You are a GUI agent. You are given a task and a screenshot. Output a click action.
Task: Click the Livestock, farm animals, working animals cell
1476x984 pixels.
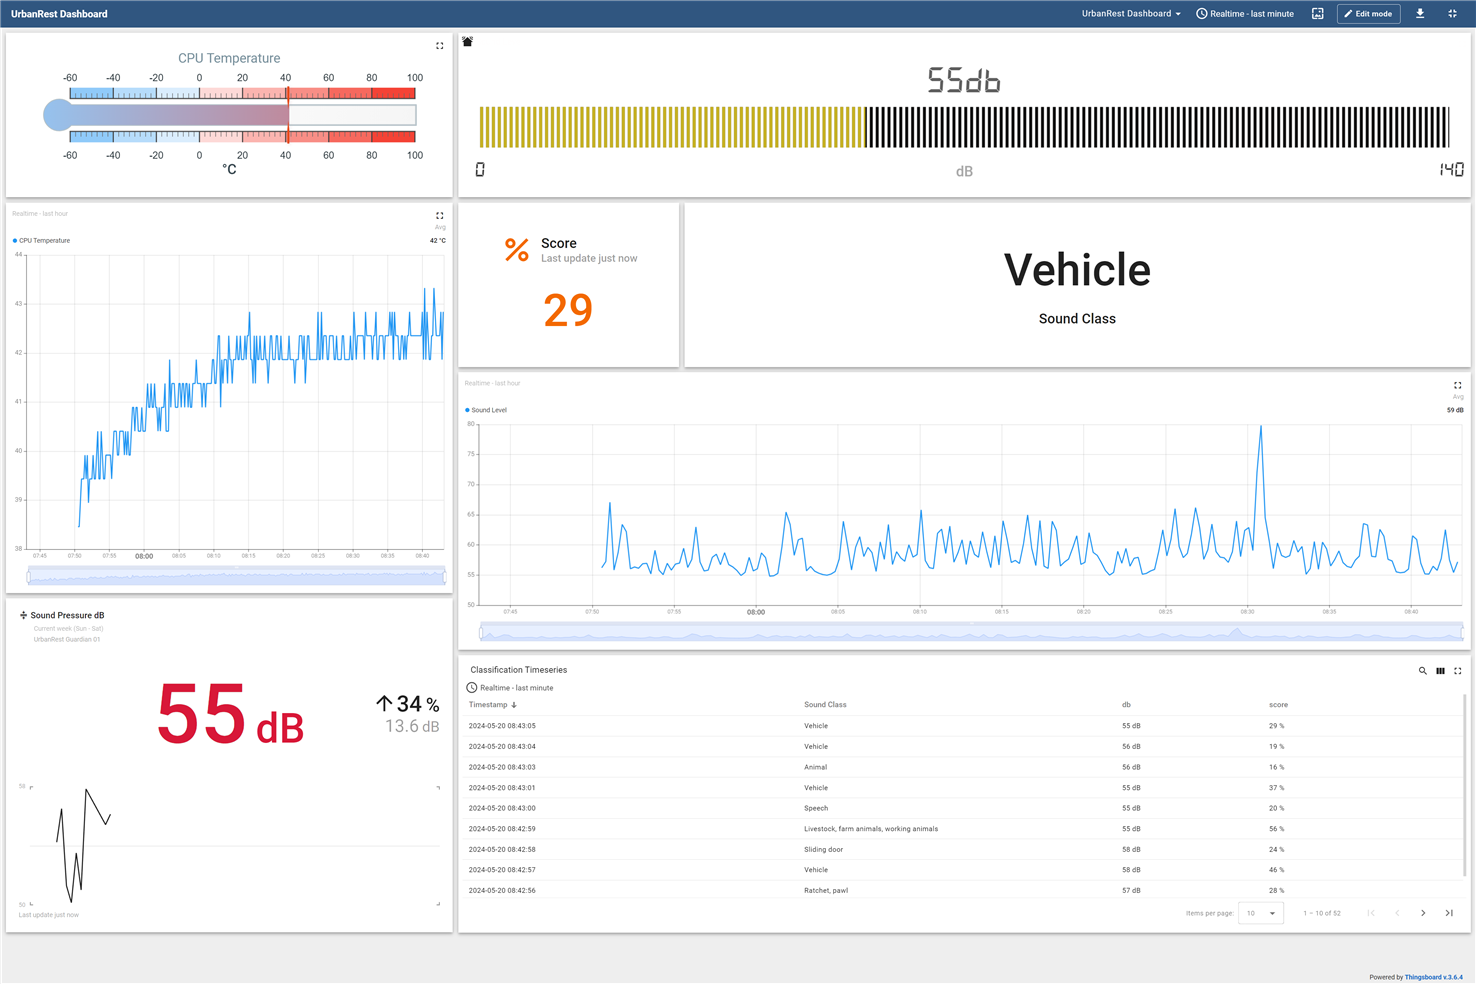coord(871,829)
